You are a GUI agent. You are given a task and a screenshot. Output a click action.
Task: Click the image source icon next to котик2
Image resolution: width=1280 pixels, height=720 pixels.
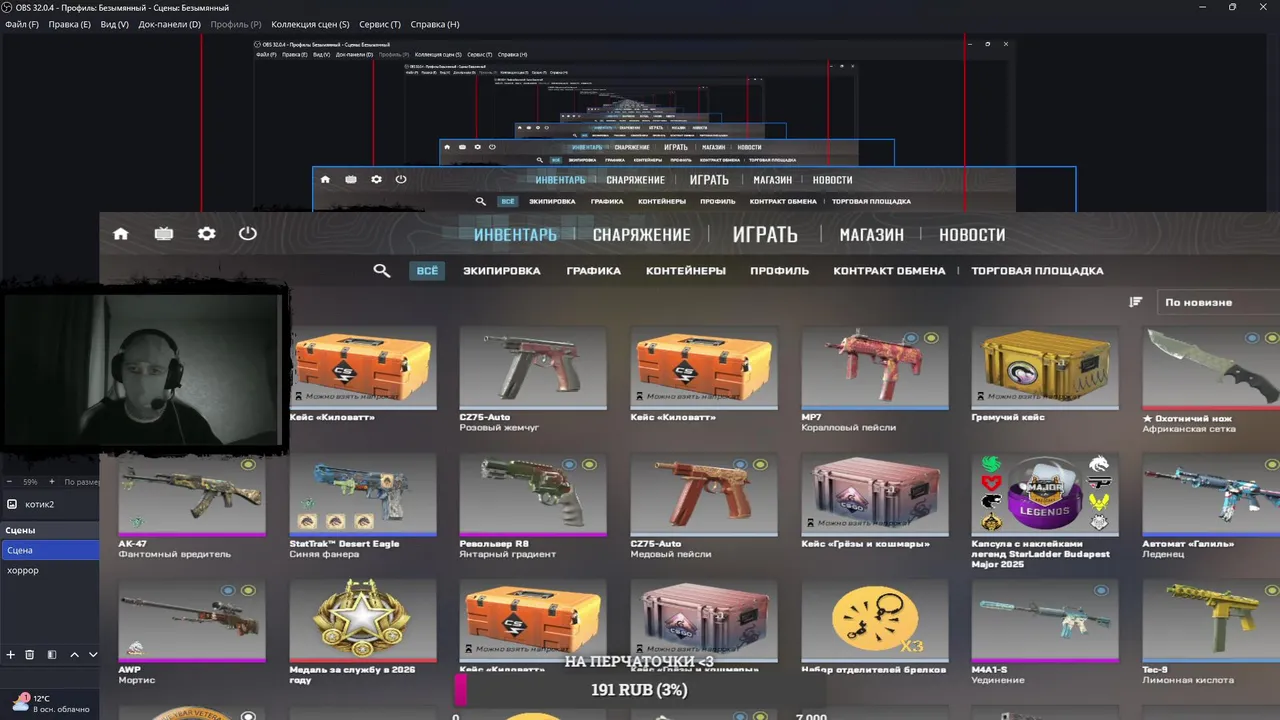click(x=12, y=504)
